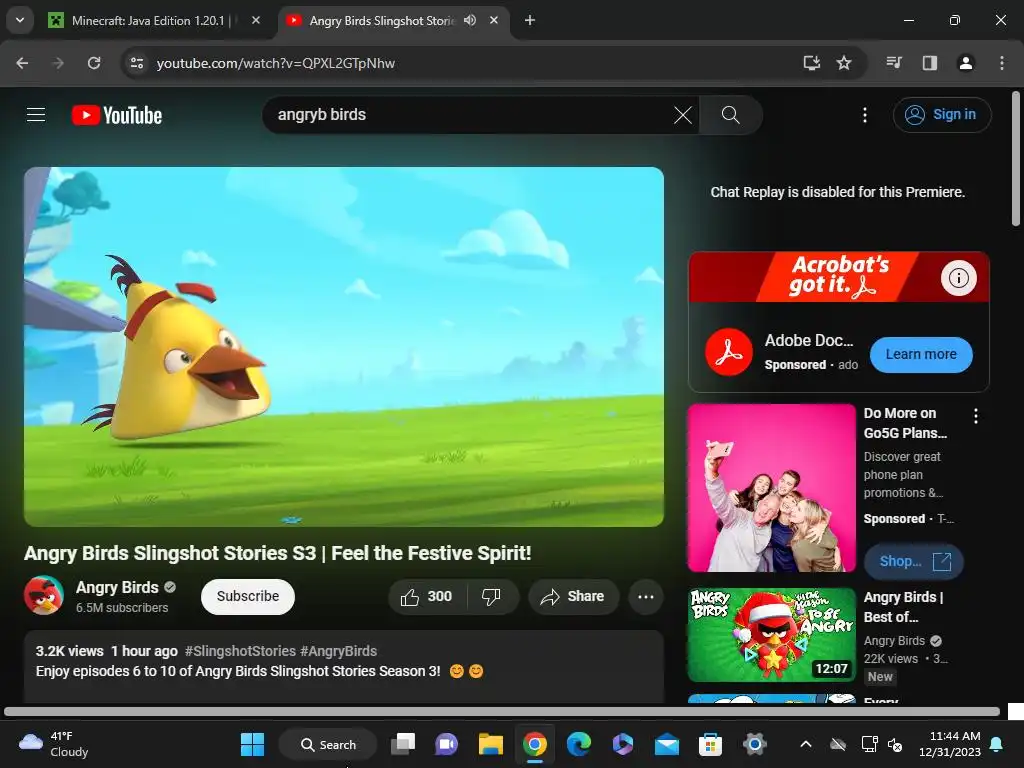Screen dimensions: 1024x768
Task: Open a new browser tab
Action: pyautogui.click(x=530, y=20)
